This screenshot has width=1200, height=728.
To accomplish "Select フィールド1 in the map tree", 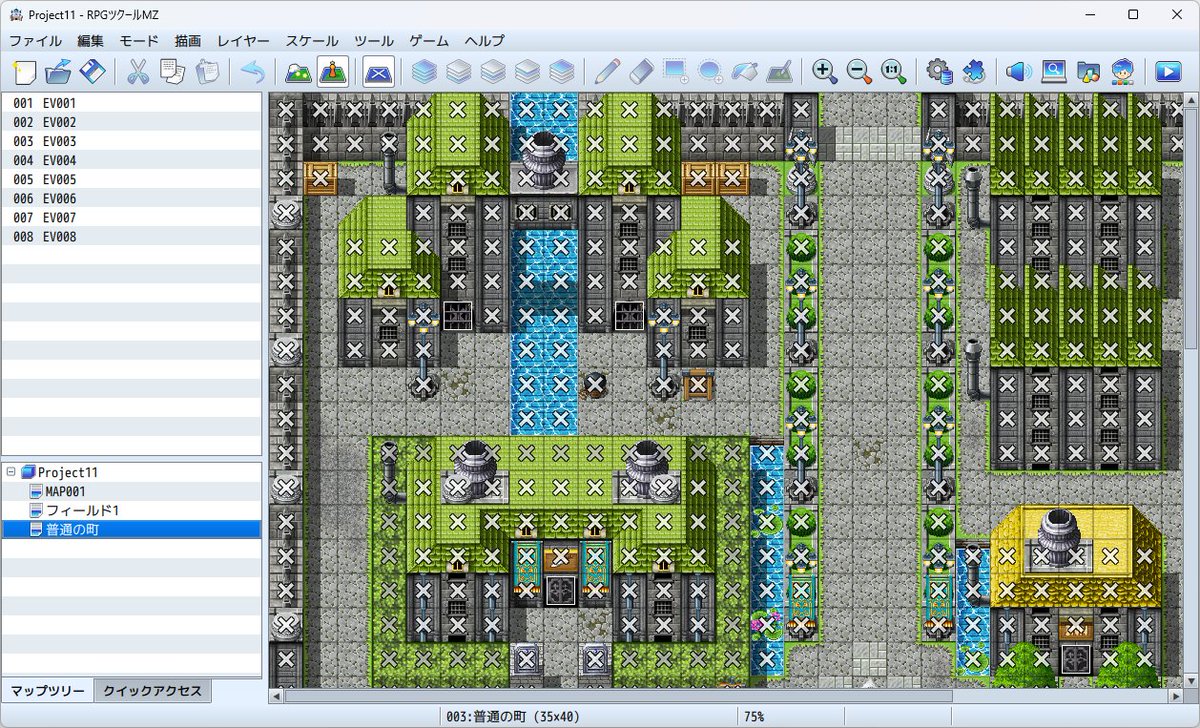I will [82, 510].
